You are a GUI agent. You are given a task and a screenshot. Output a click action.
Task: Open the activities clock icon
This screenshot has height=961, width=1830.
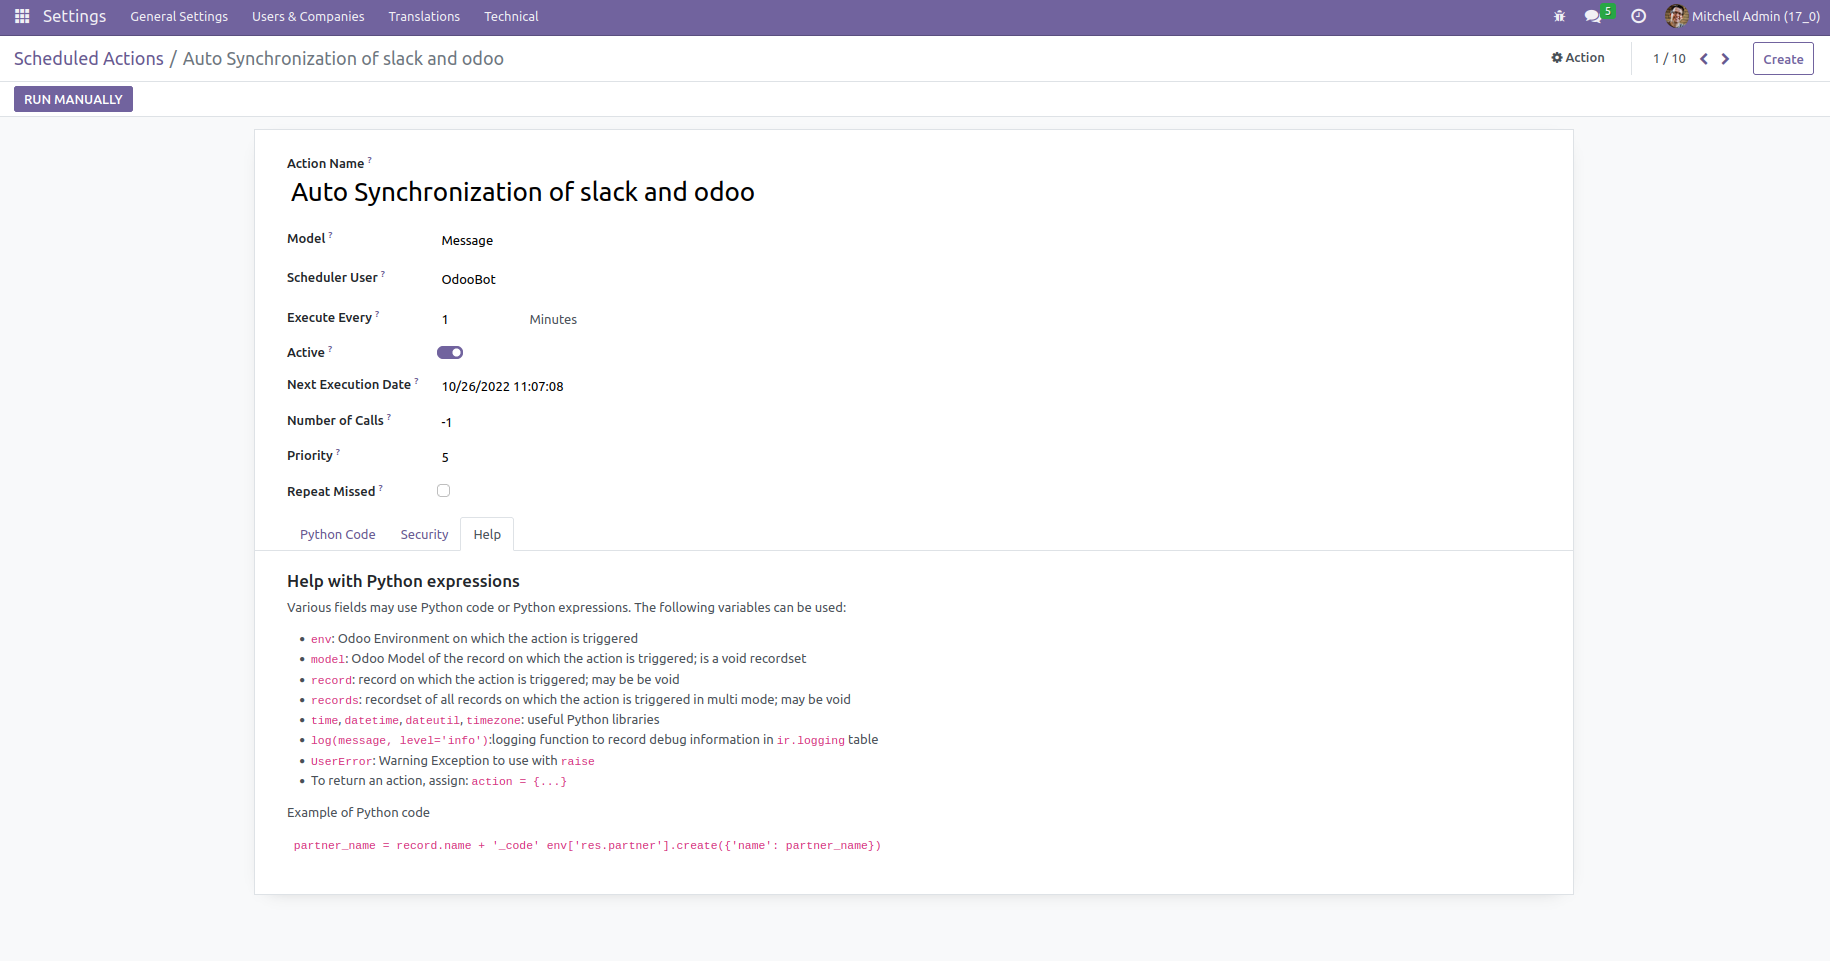pos(1638,17)
